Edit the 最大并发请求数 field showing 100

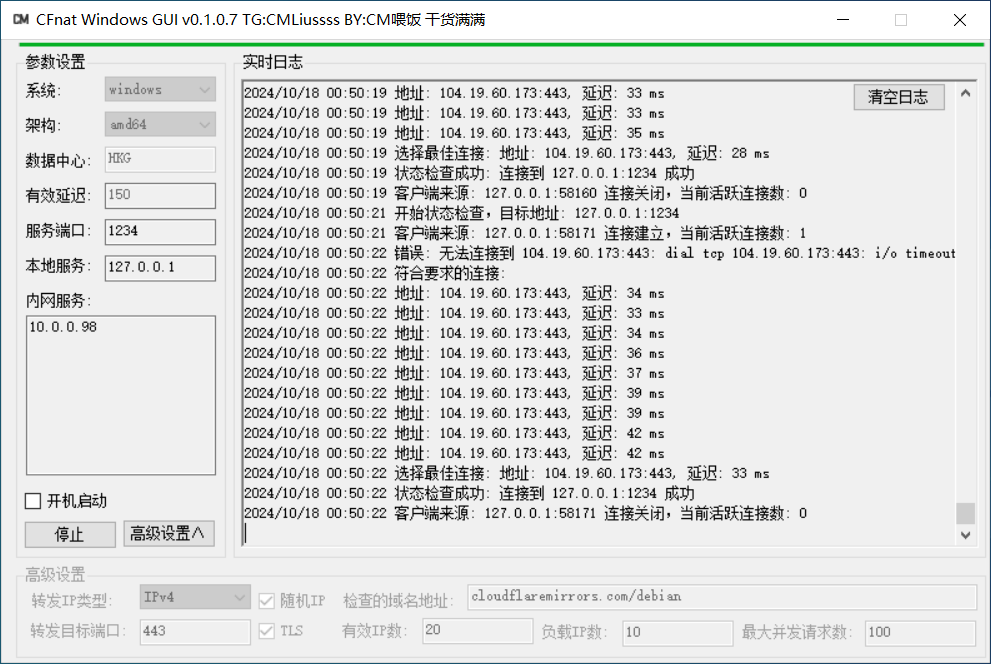920,631
